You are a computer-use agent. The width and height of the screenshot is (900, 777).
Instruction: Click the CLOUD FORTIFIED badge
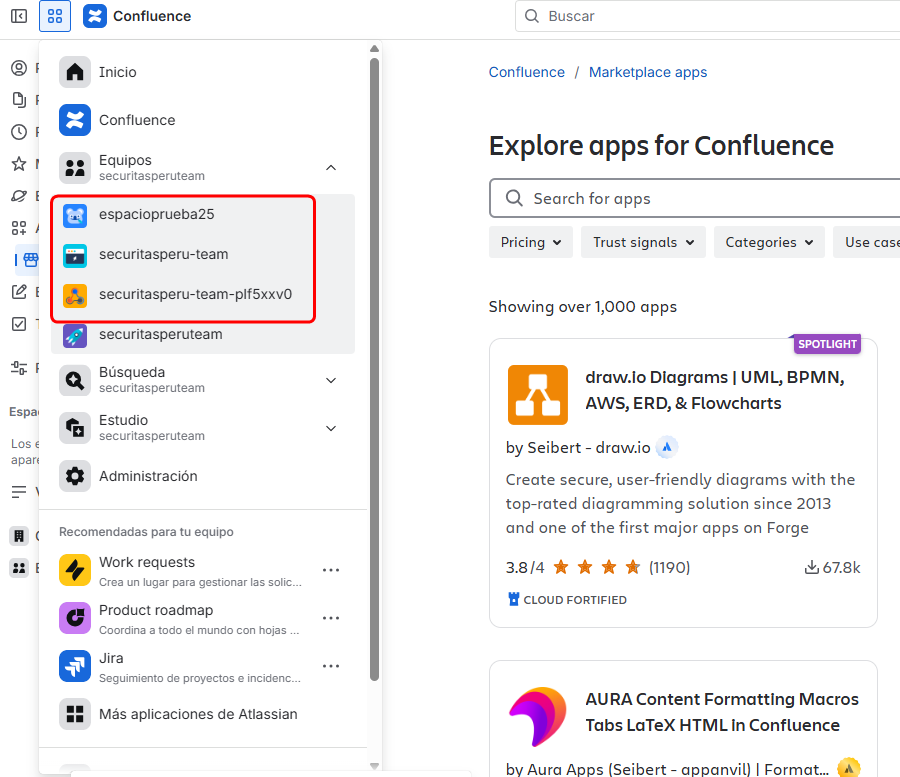[568, 600]
